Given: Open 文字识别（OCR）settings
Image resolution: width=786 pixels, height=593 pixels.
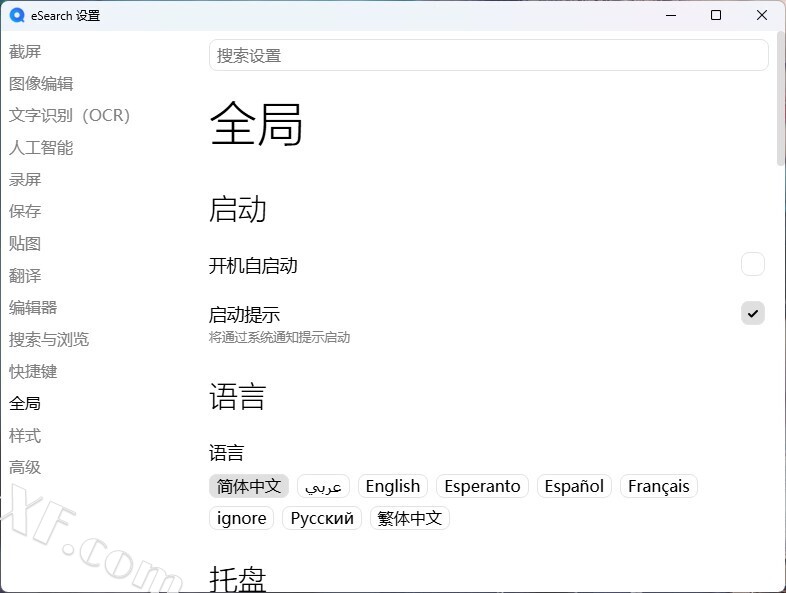Looking at the screenshot, I should tap(69, 116).
